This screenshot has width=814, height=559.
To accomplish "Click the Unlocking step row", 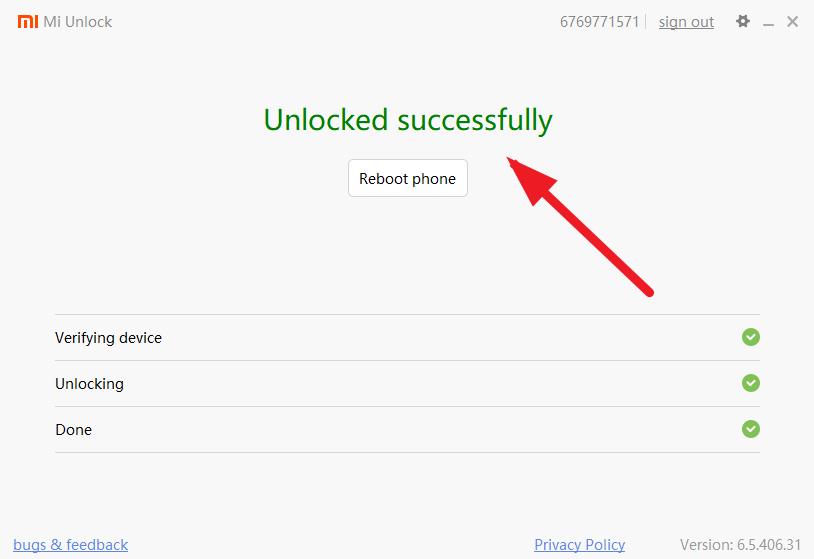I will (x=408, y=384).
